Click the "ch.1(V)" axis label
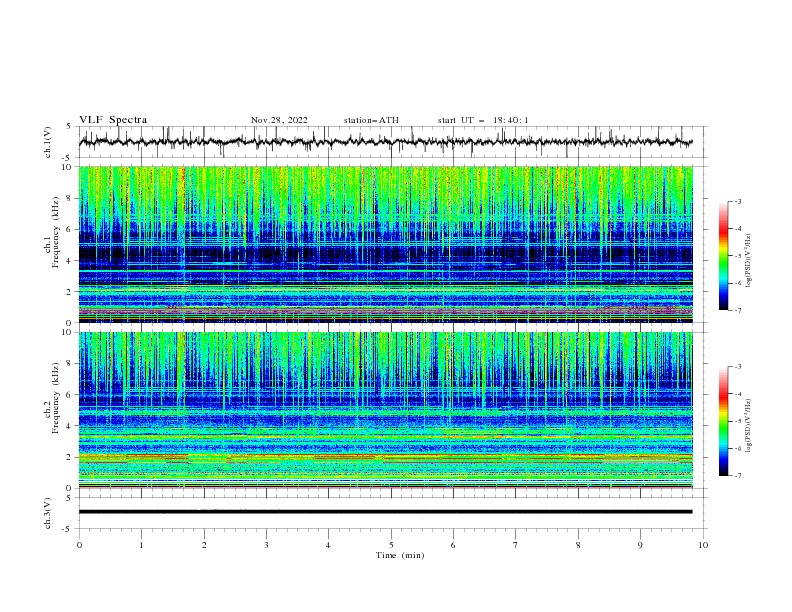Viewport: 792px width, 612px height. [48, 142]
